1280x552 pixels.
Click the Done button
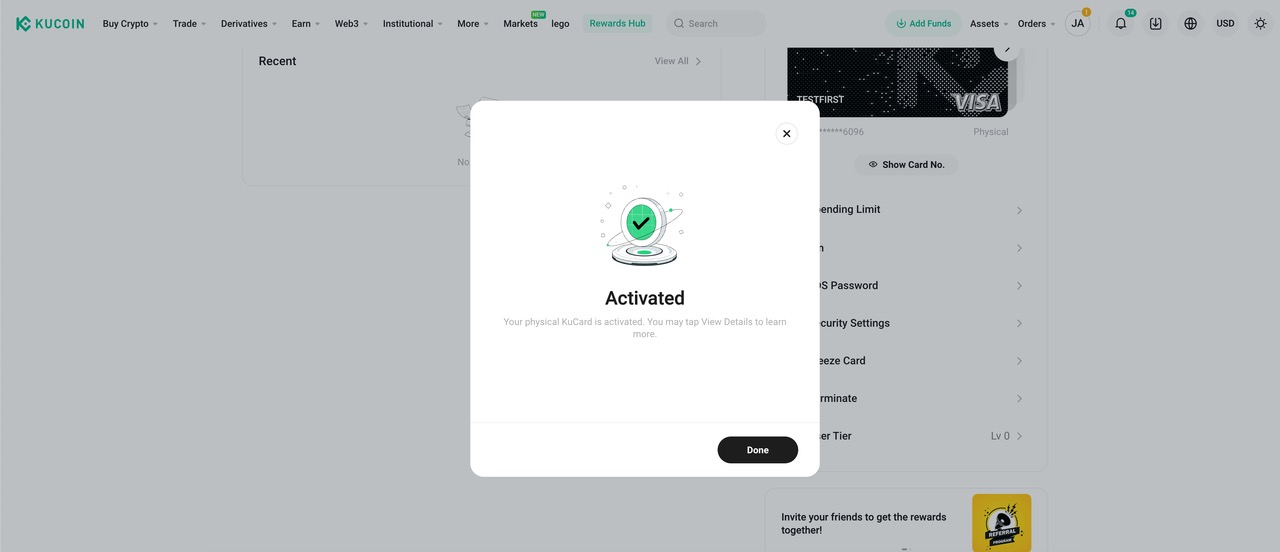tap(757, 450)
